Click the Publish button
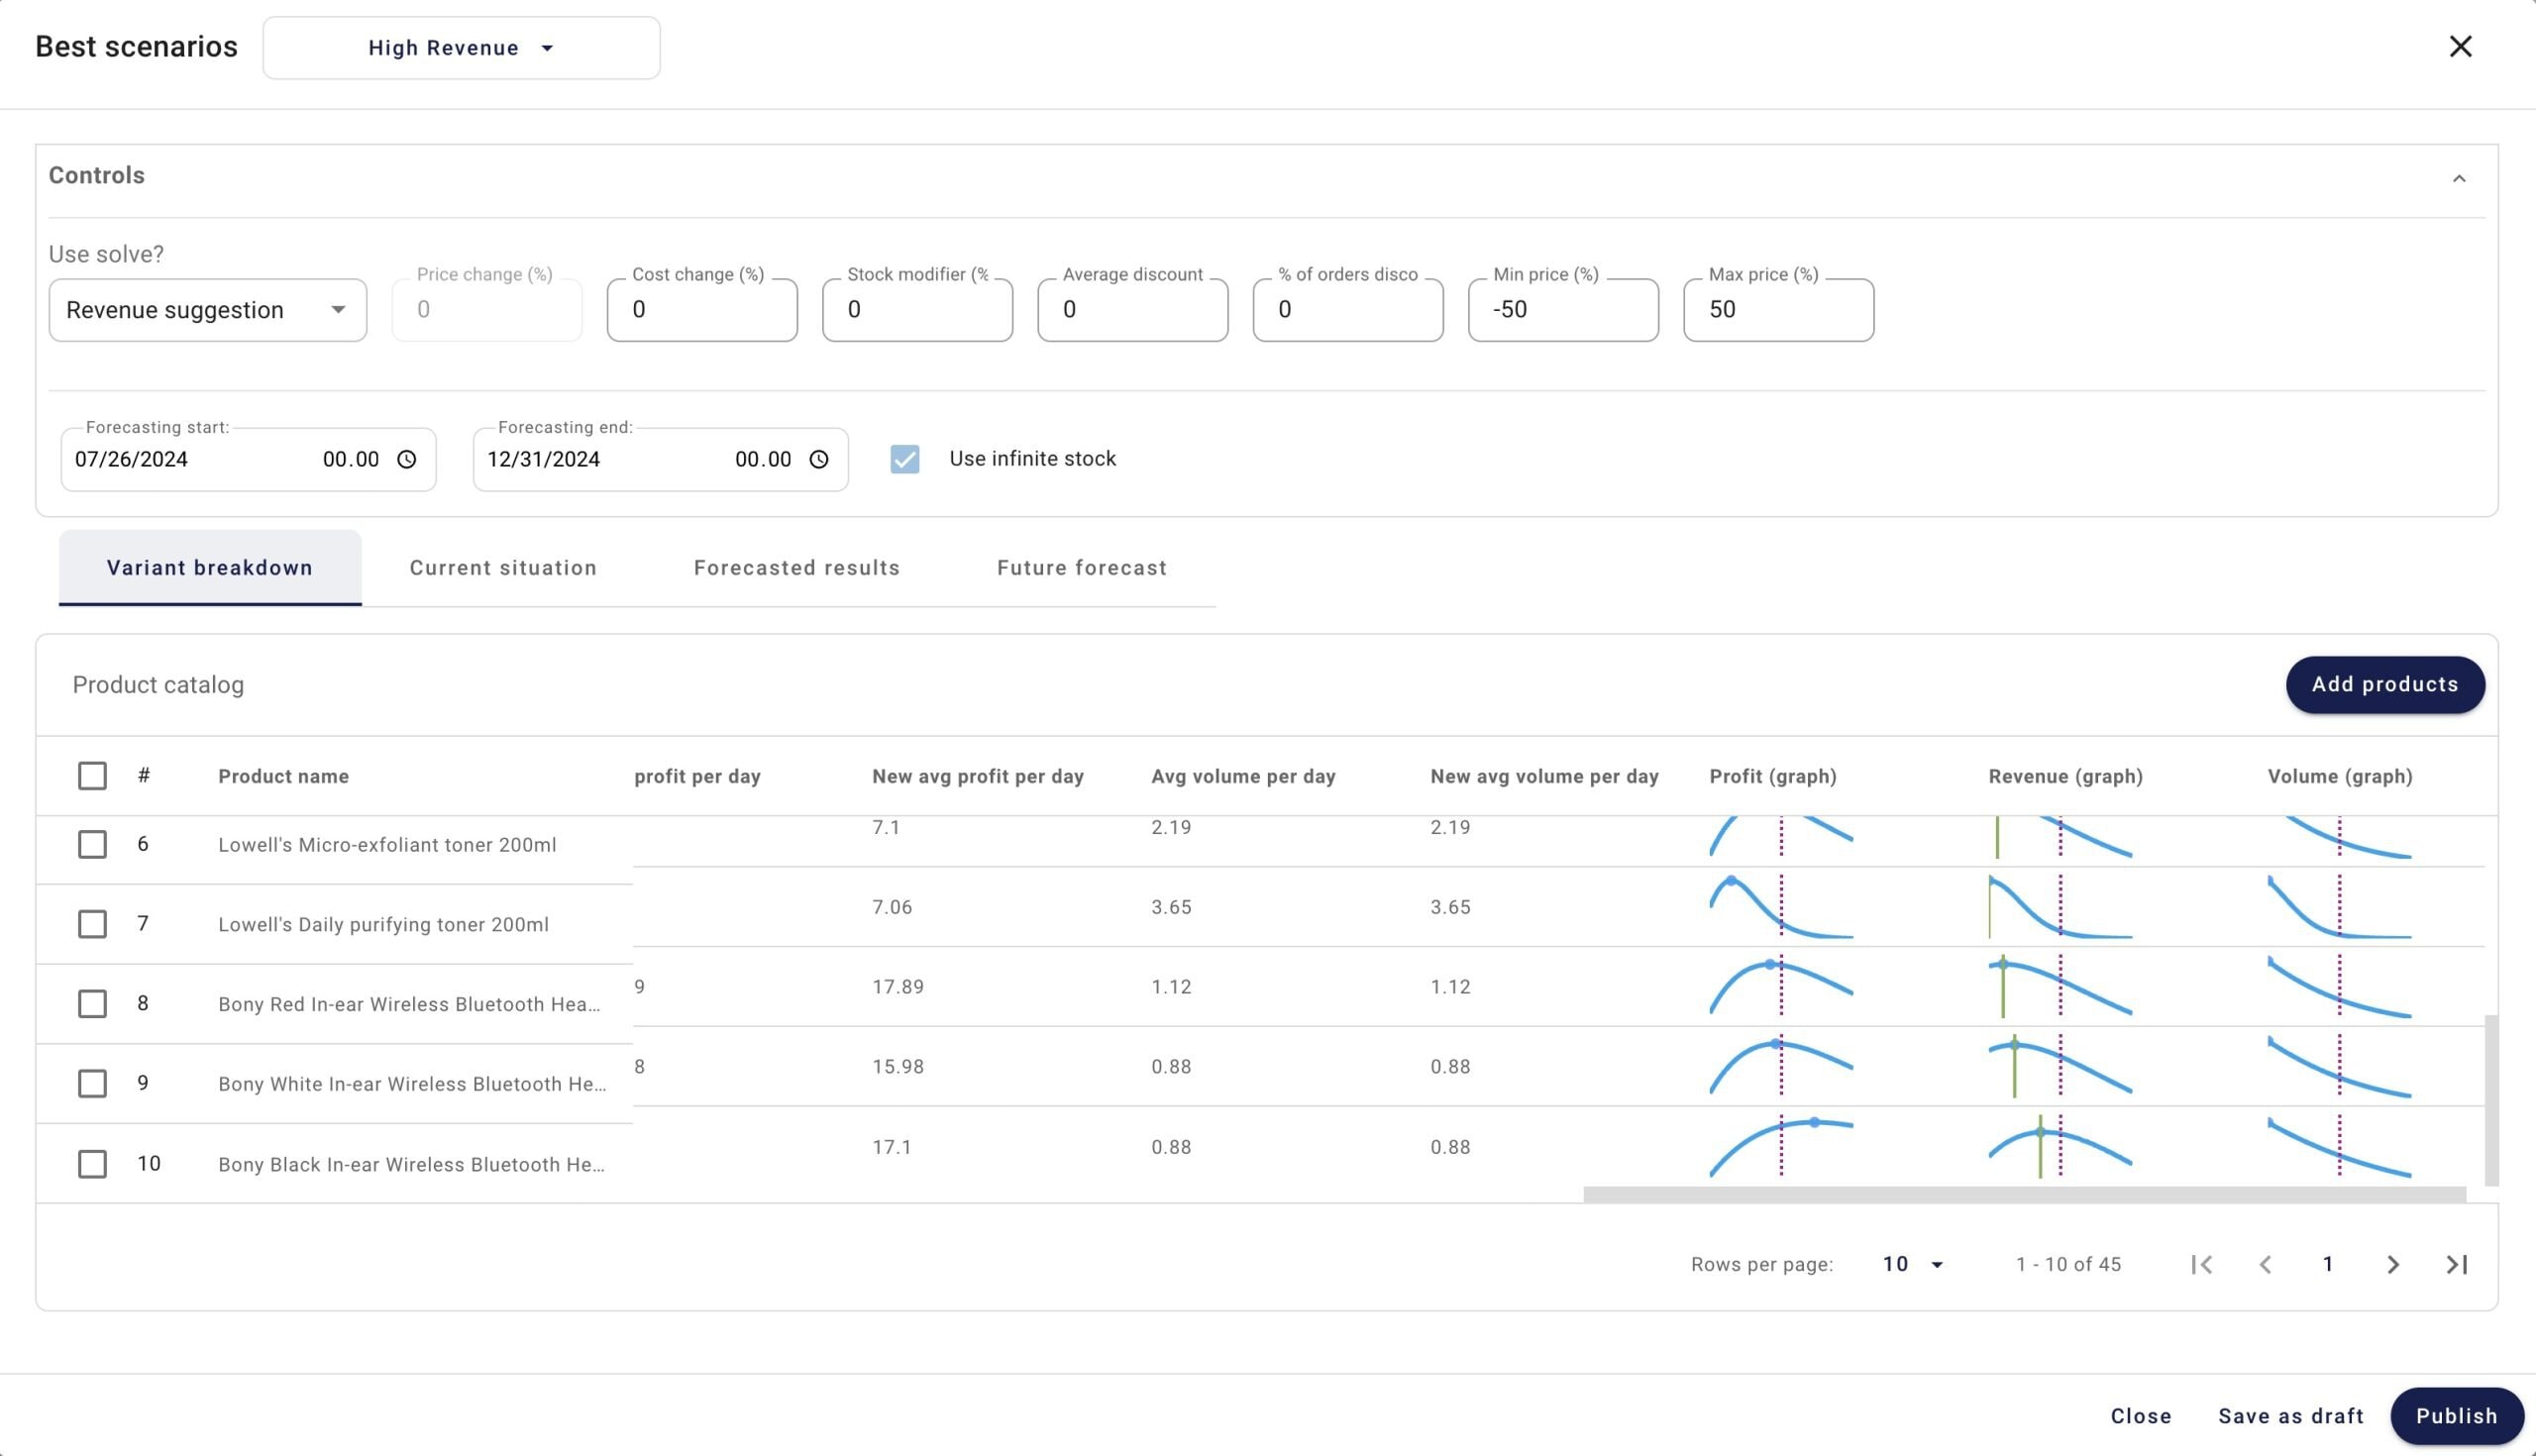 click(x=2457, y=1416)
